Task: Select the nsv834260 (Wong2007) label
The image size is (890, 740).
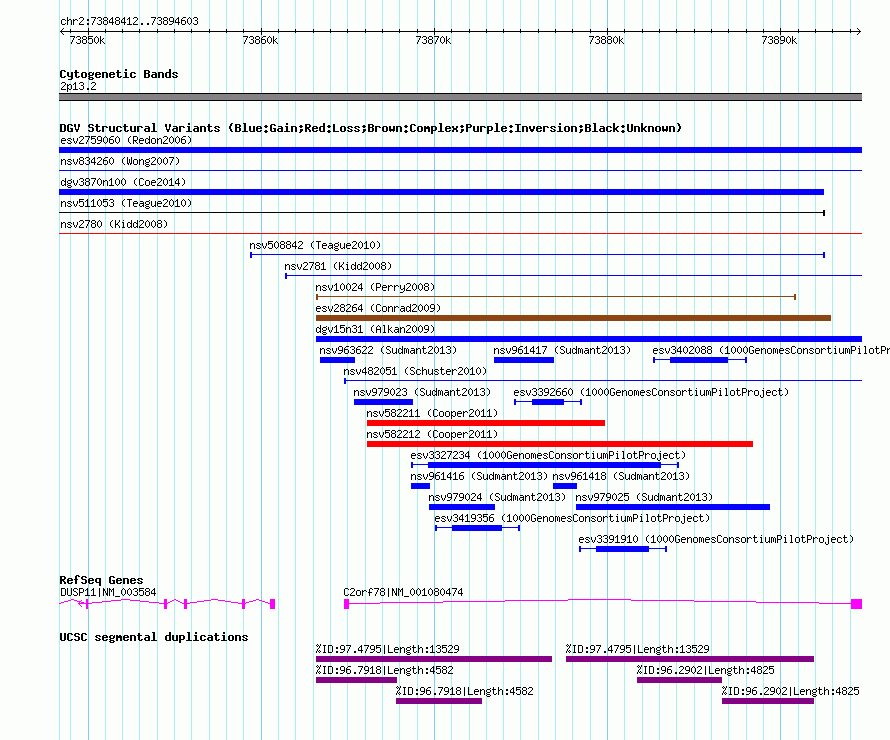Action: click(x=120, y=161)
